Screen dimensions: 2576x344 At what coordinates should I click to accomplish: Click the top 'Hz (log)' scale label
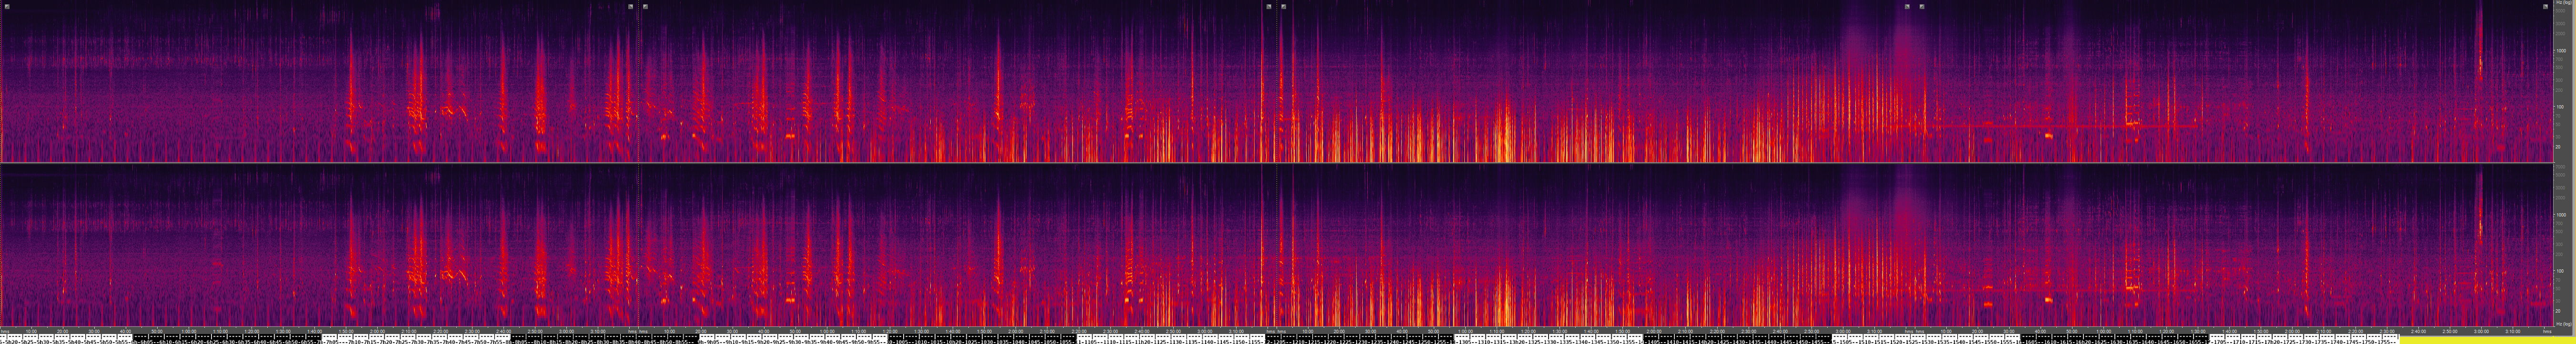2562,3
